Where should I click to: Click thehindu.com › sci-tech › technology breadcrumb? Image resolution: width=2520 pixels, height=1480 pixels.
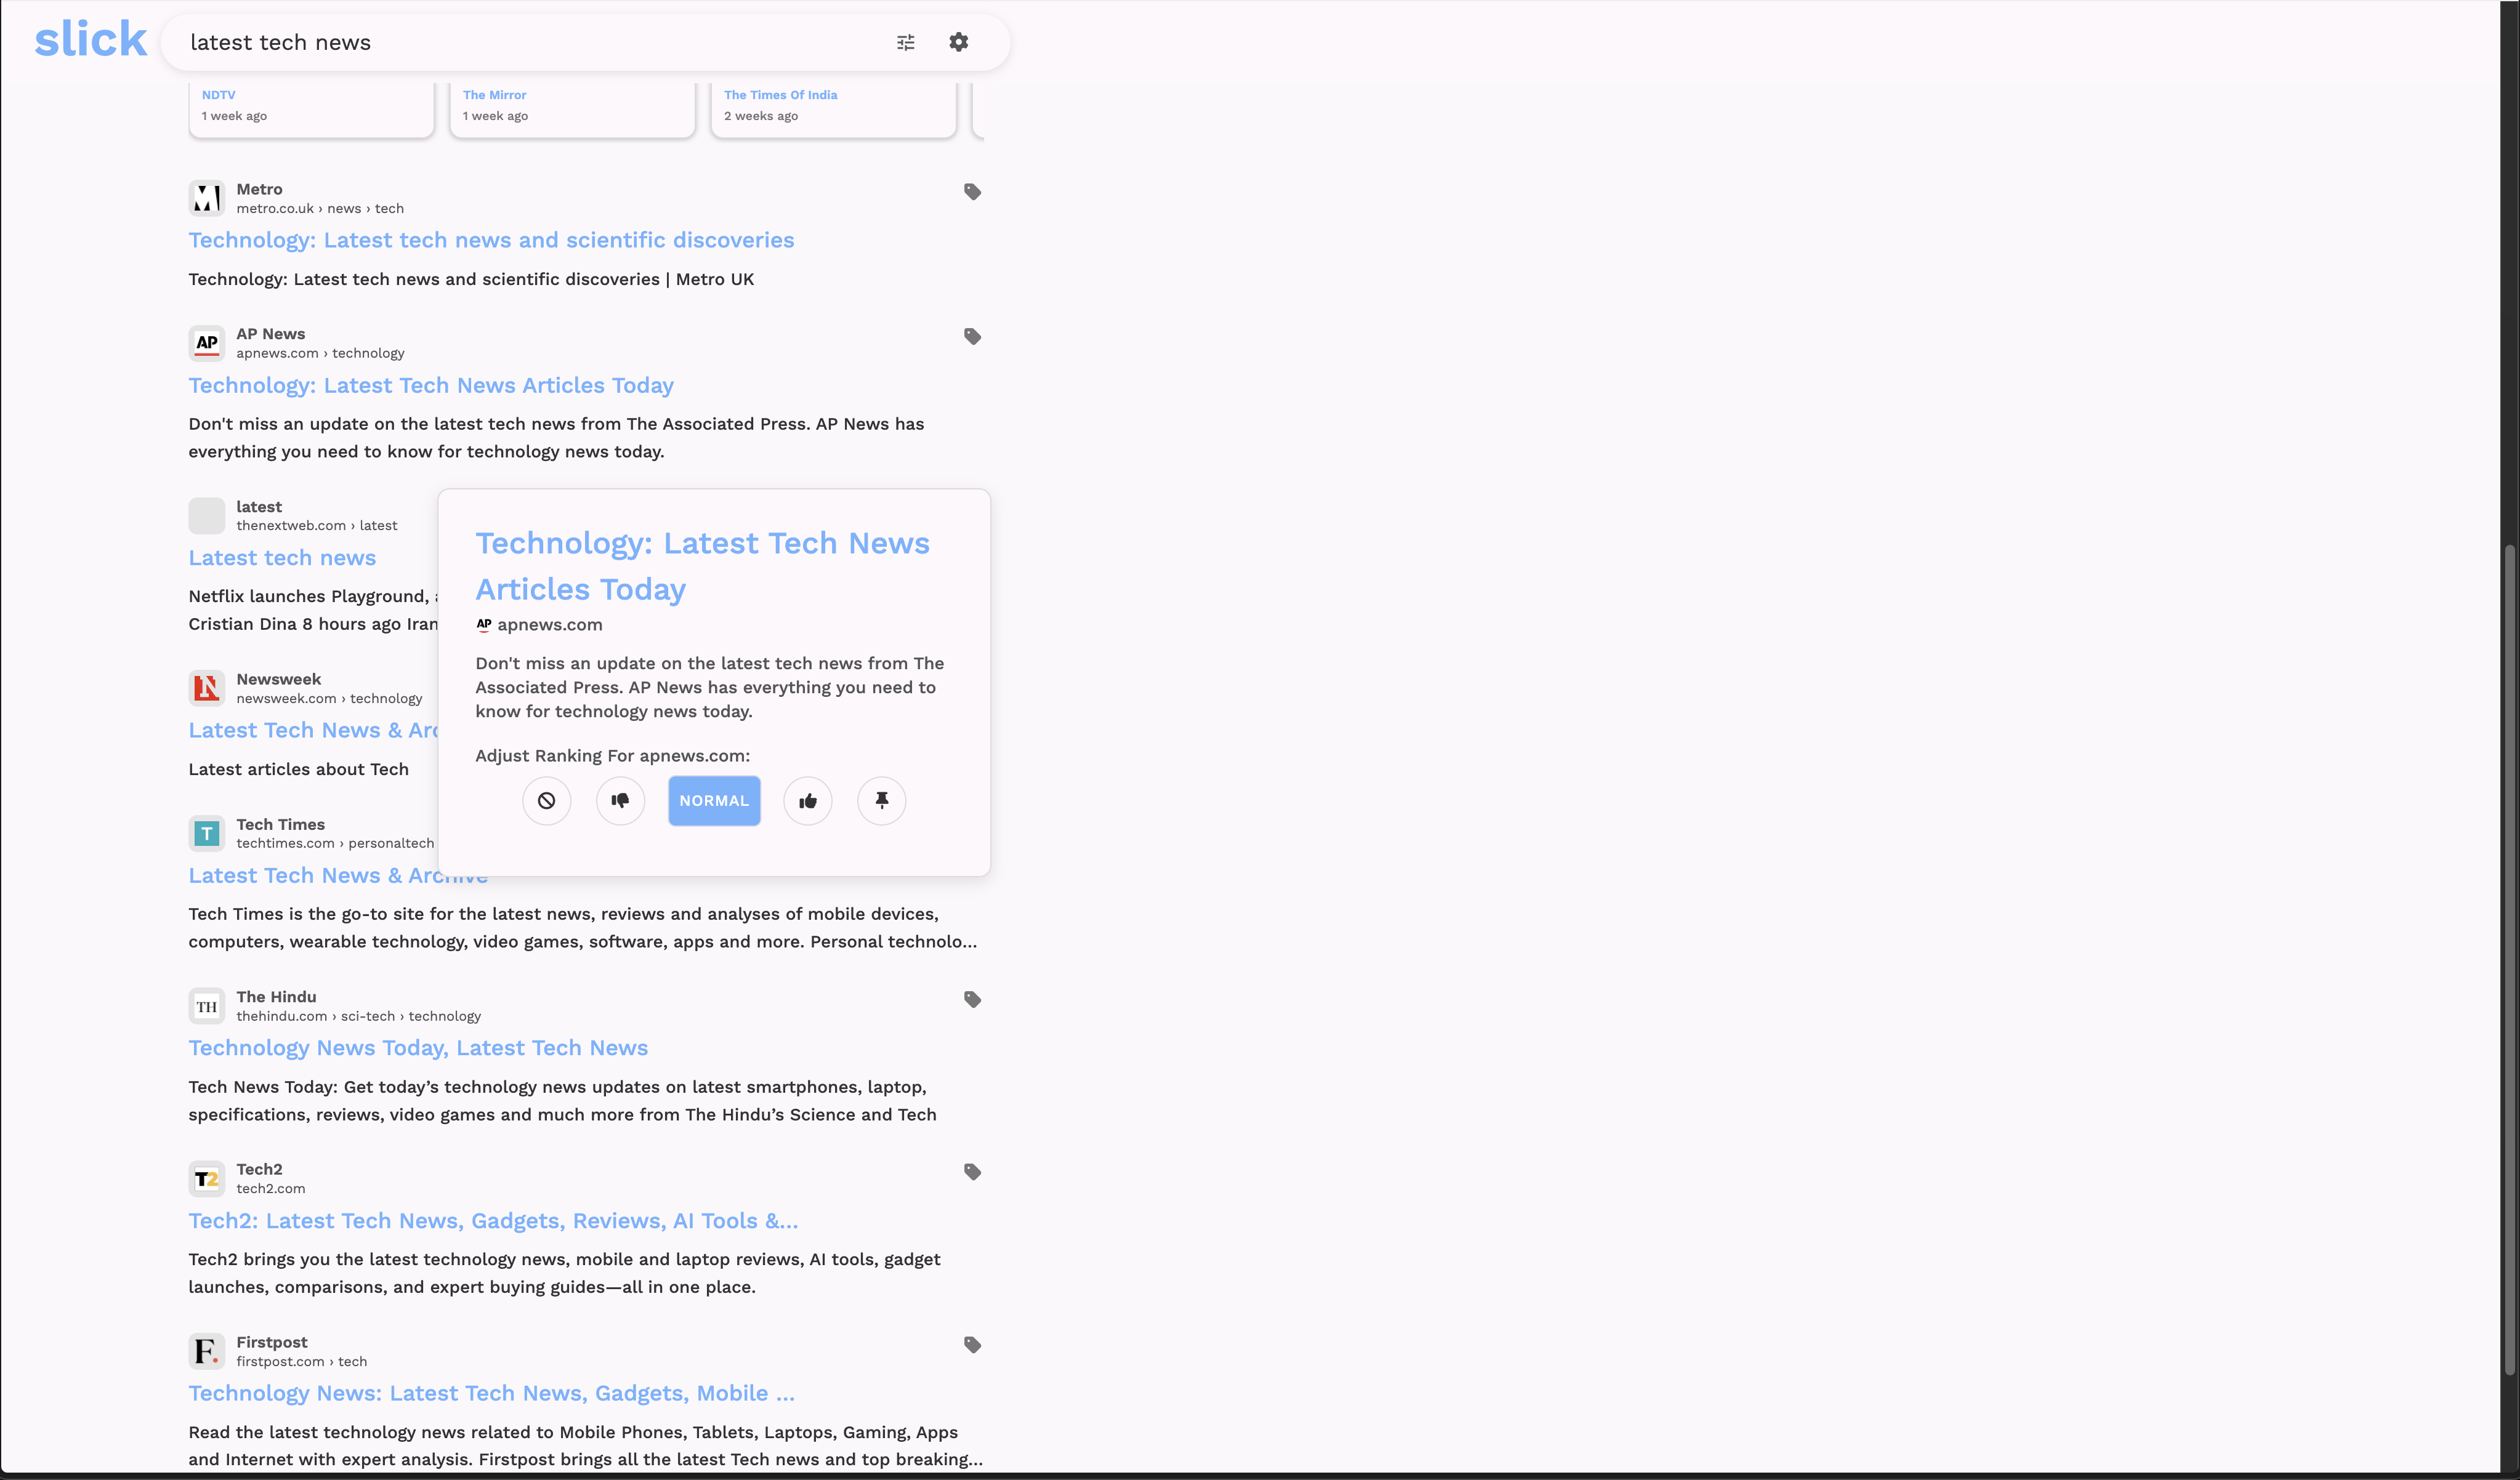358,1016
